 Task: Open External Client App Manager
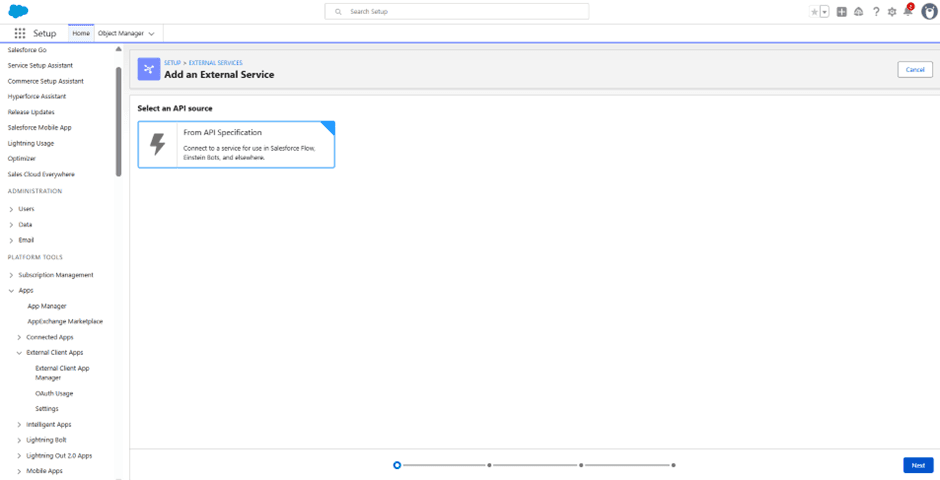pos(62,373)
